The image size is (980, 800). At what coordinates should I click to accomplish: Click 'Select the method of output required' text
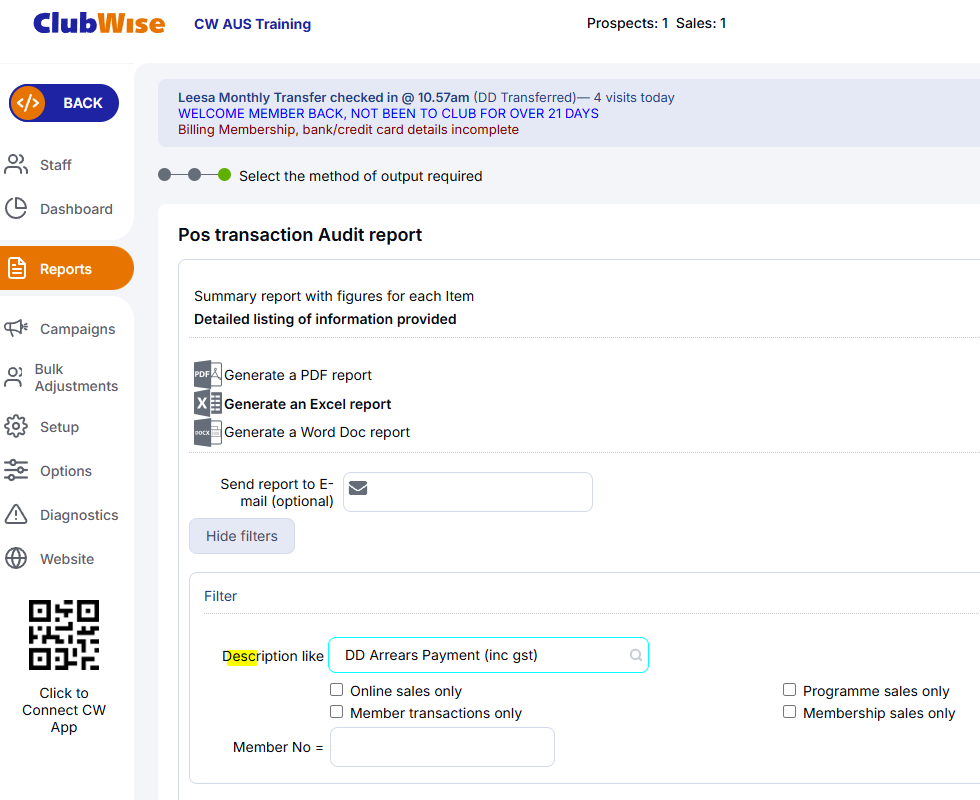pos(361,176)
